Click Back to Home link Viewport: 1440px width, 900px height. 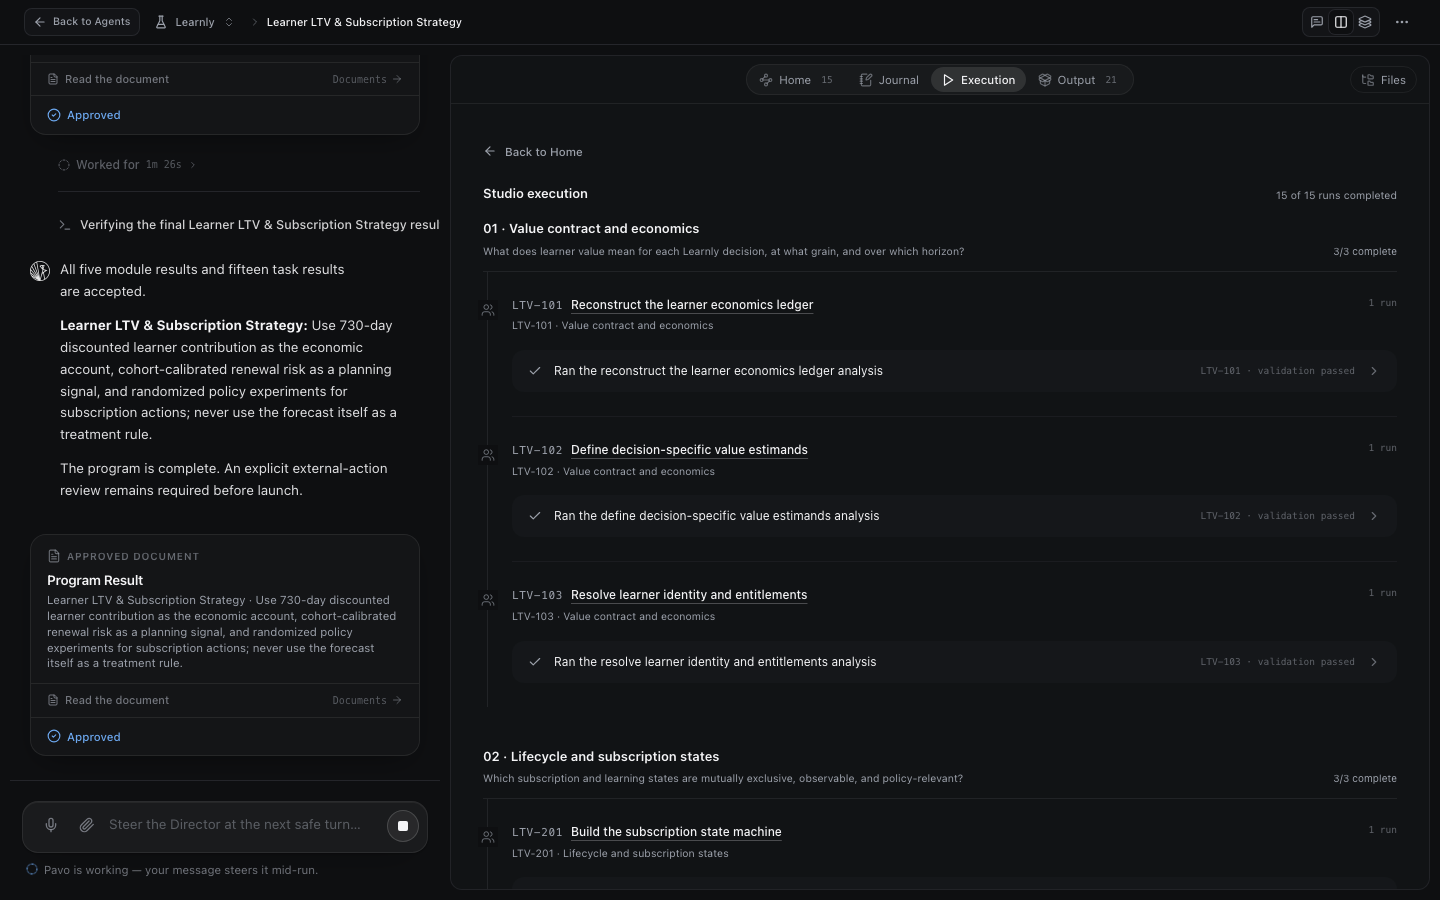click(543, 152)
